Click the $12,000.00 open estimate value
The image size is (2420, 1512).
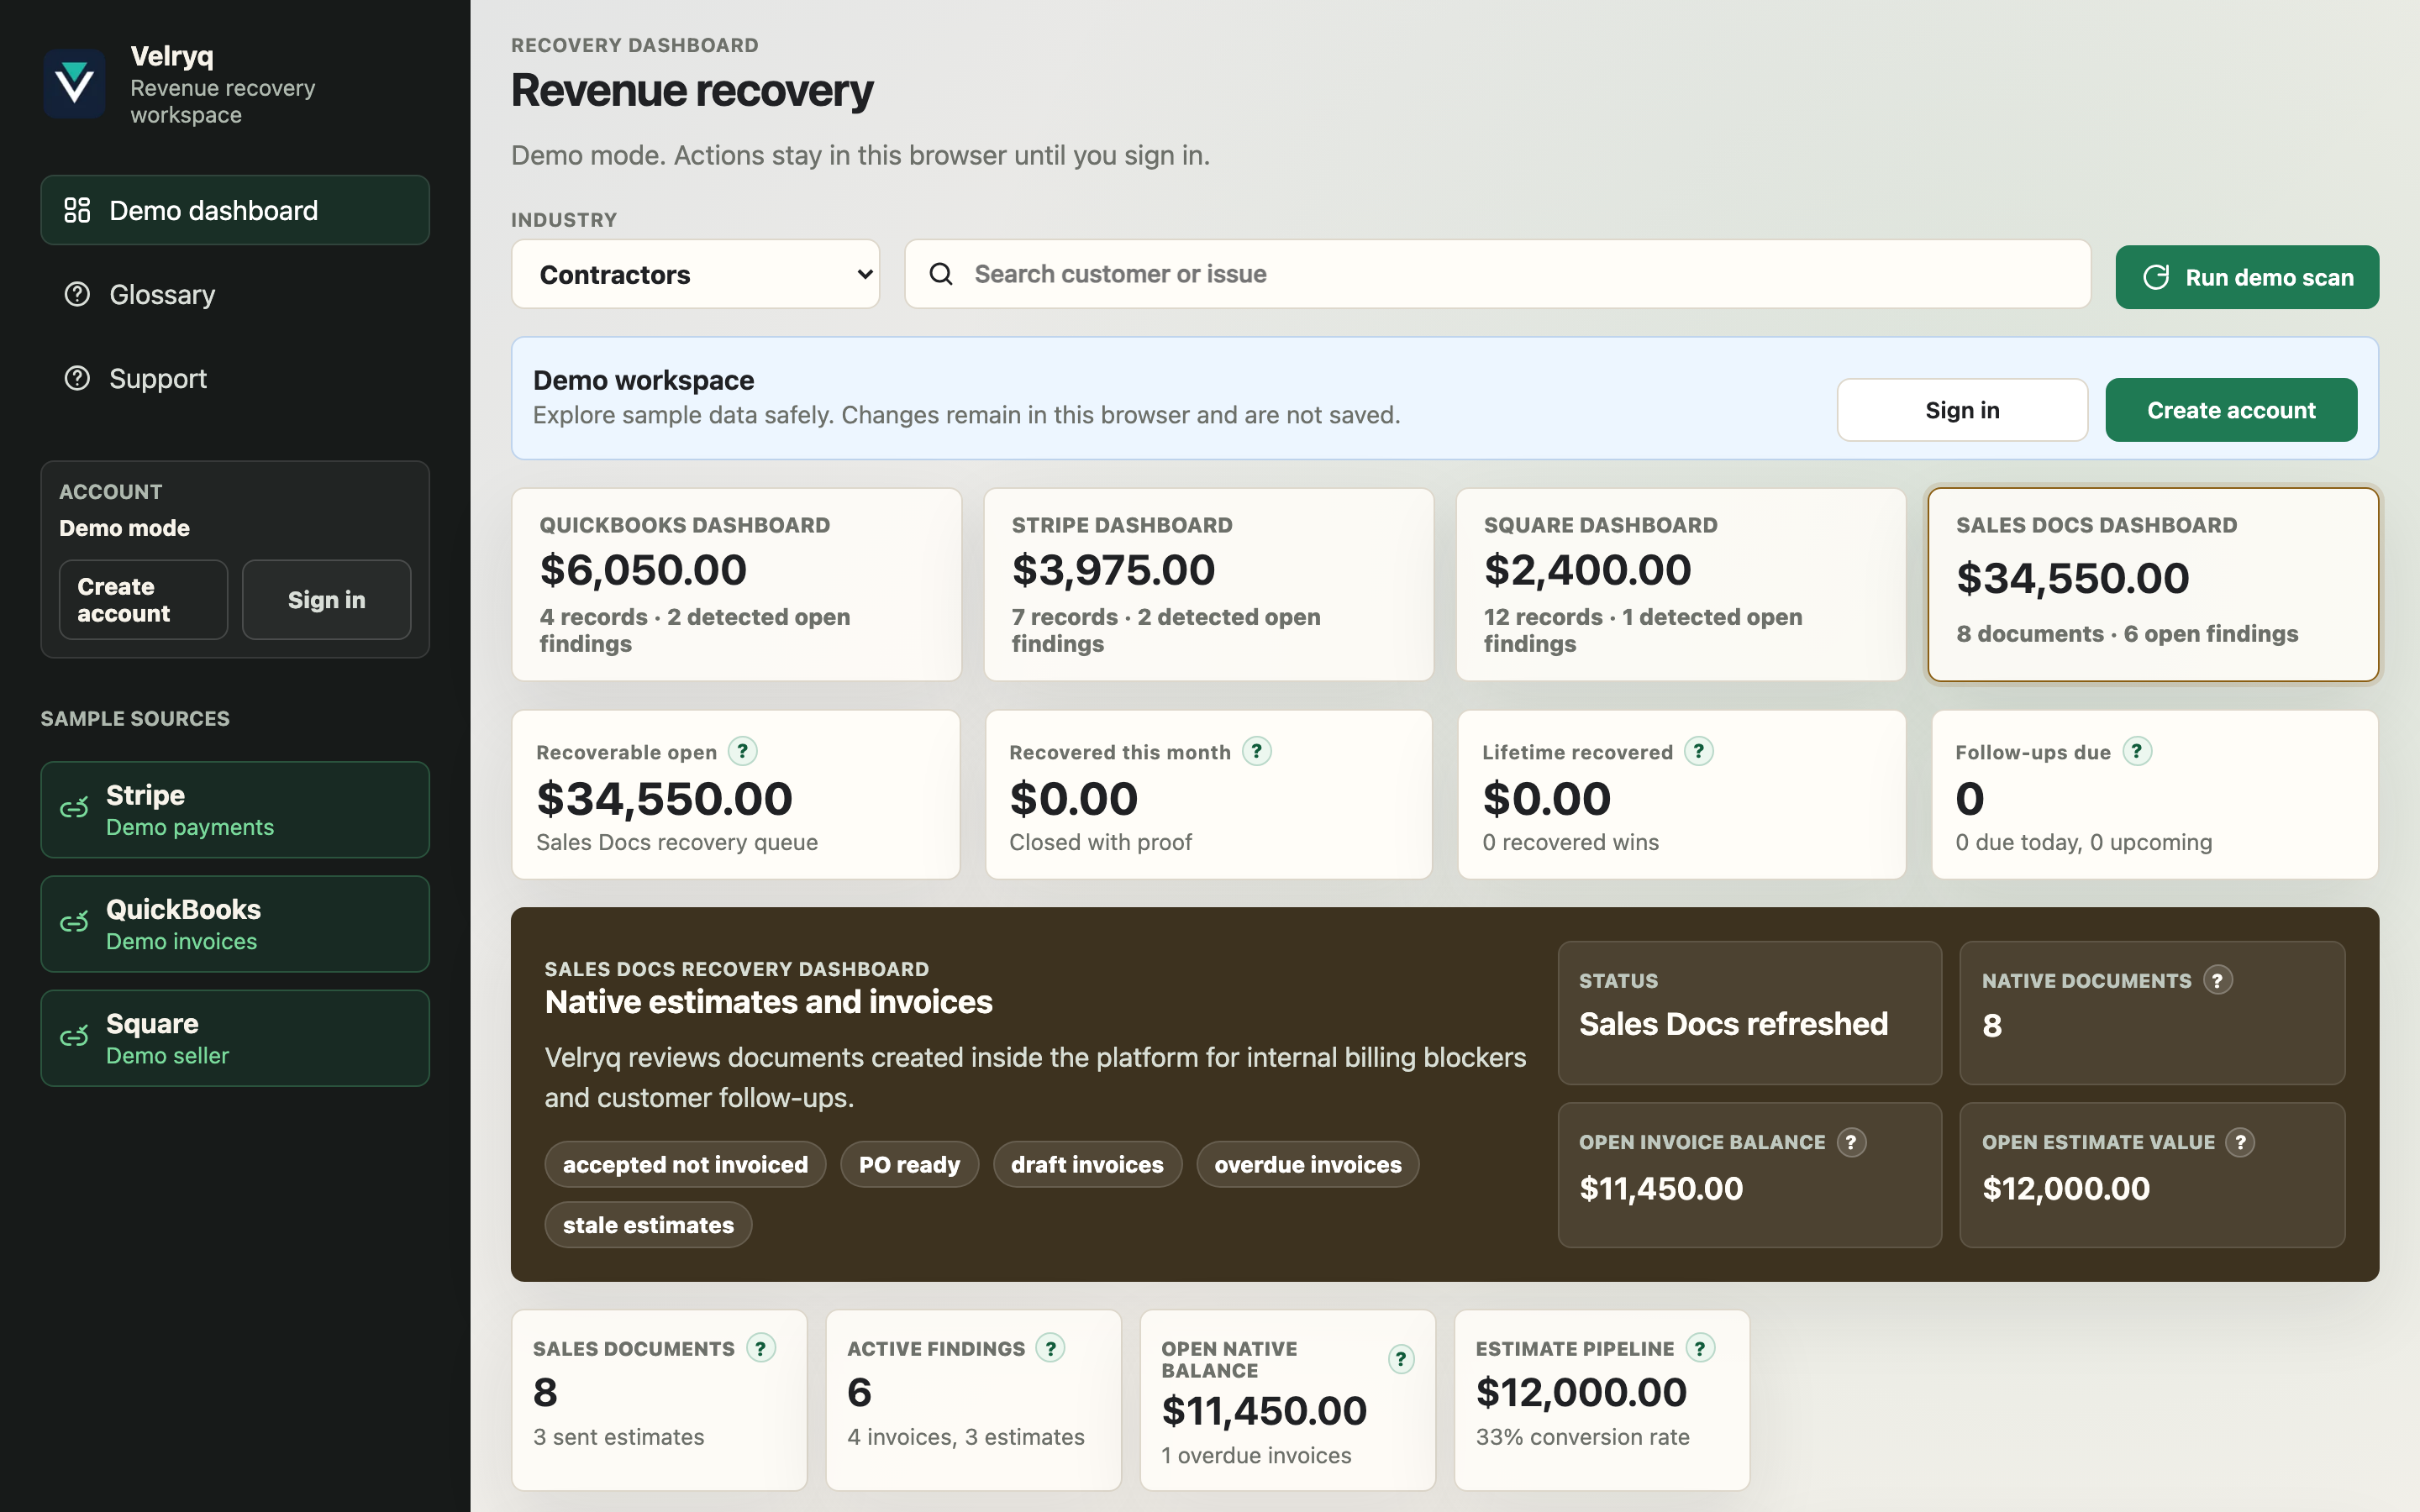2066,1188
